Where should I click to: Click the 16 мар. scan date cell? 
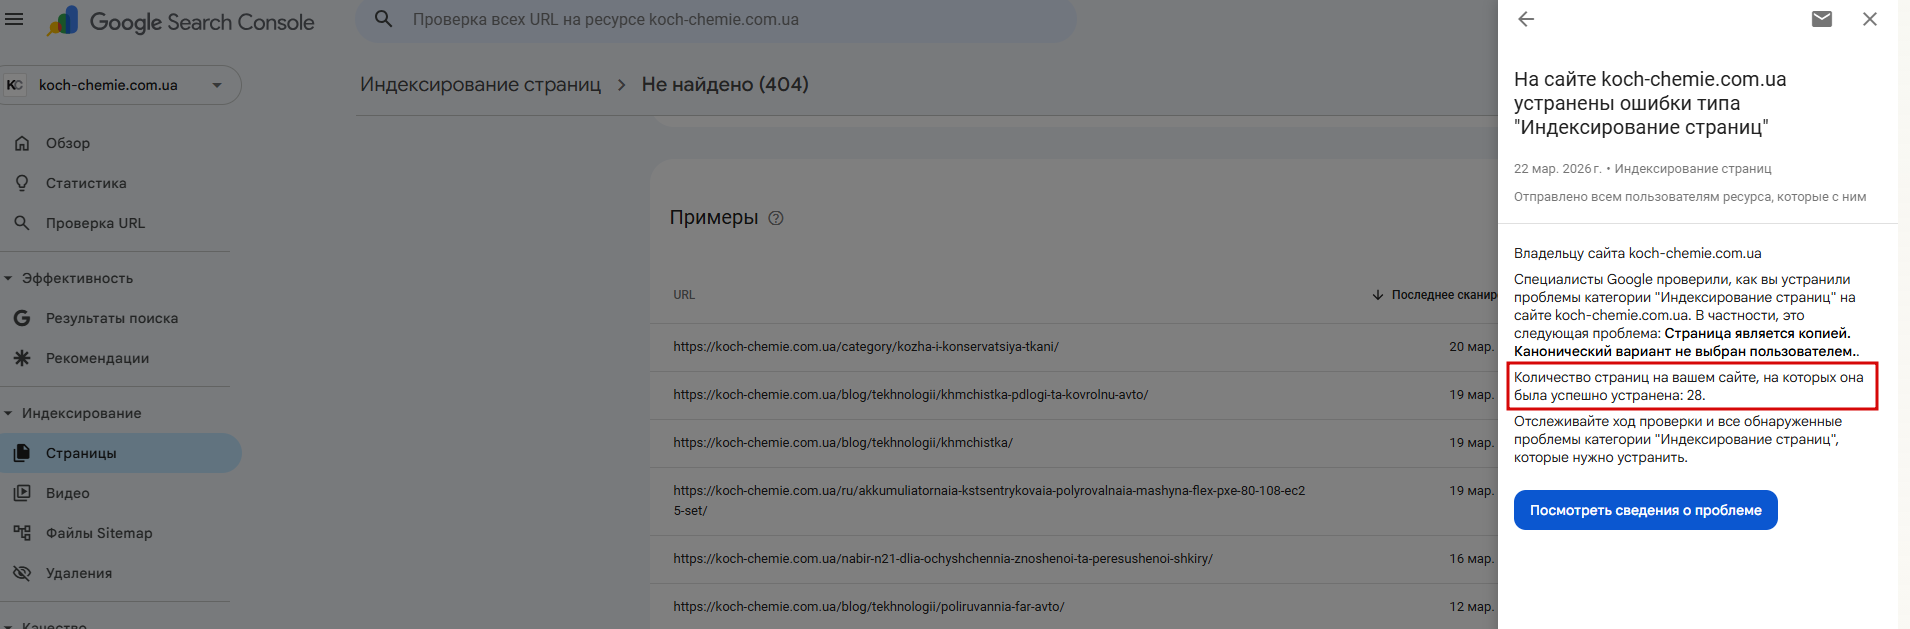(1471, 559)
